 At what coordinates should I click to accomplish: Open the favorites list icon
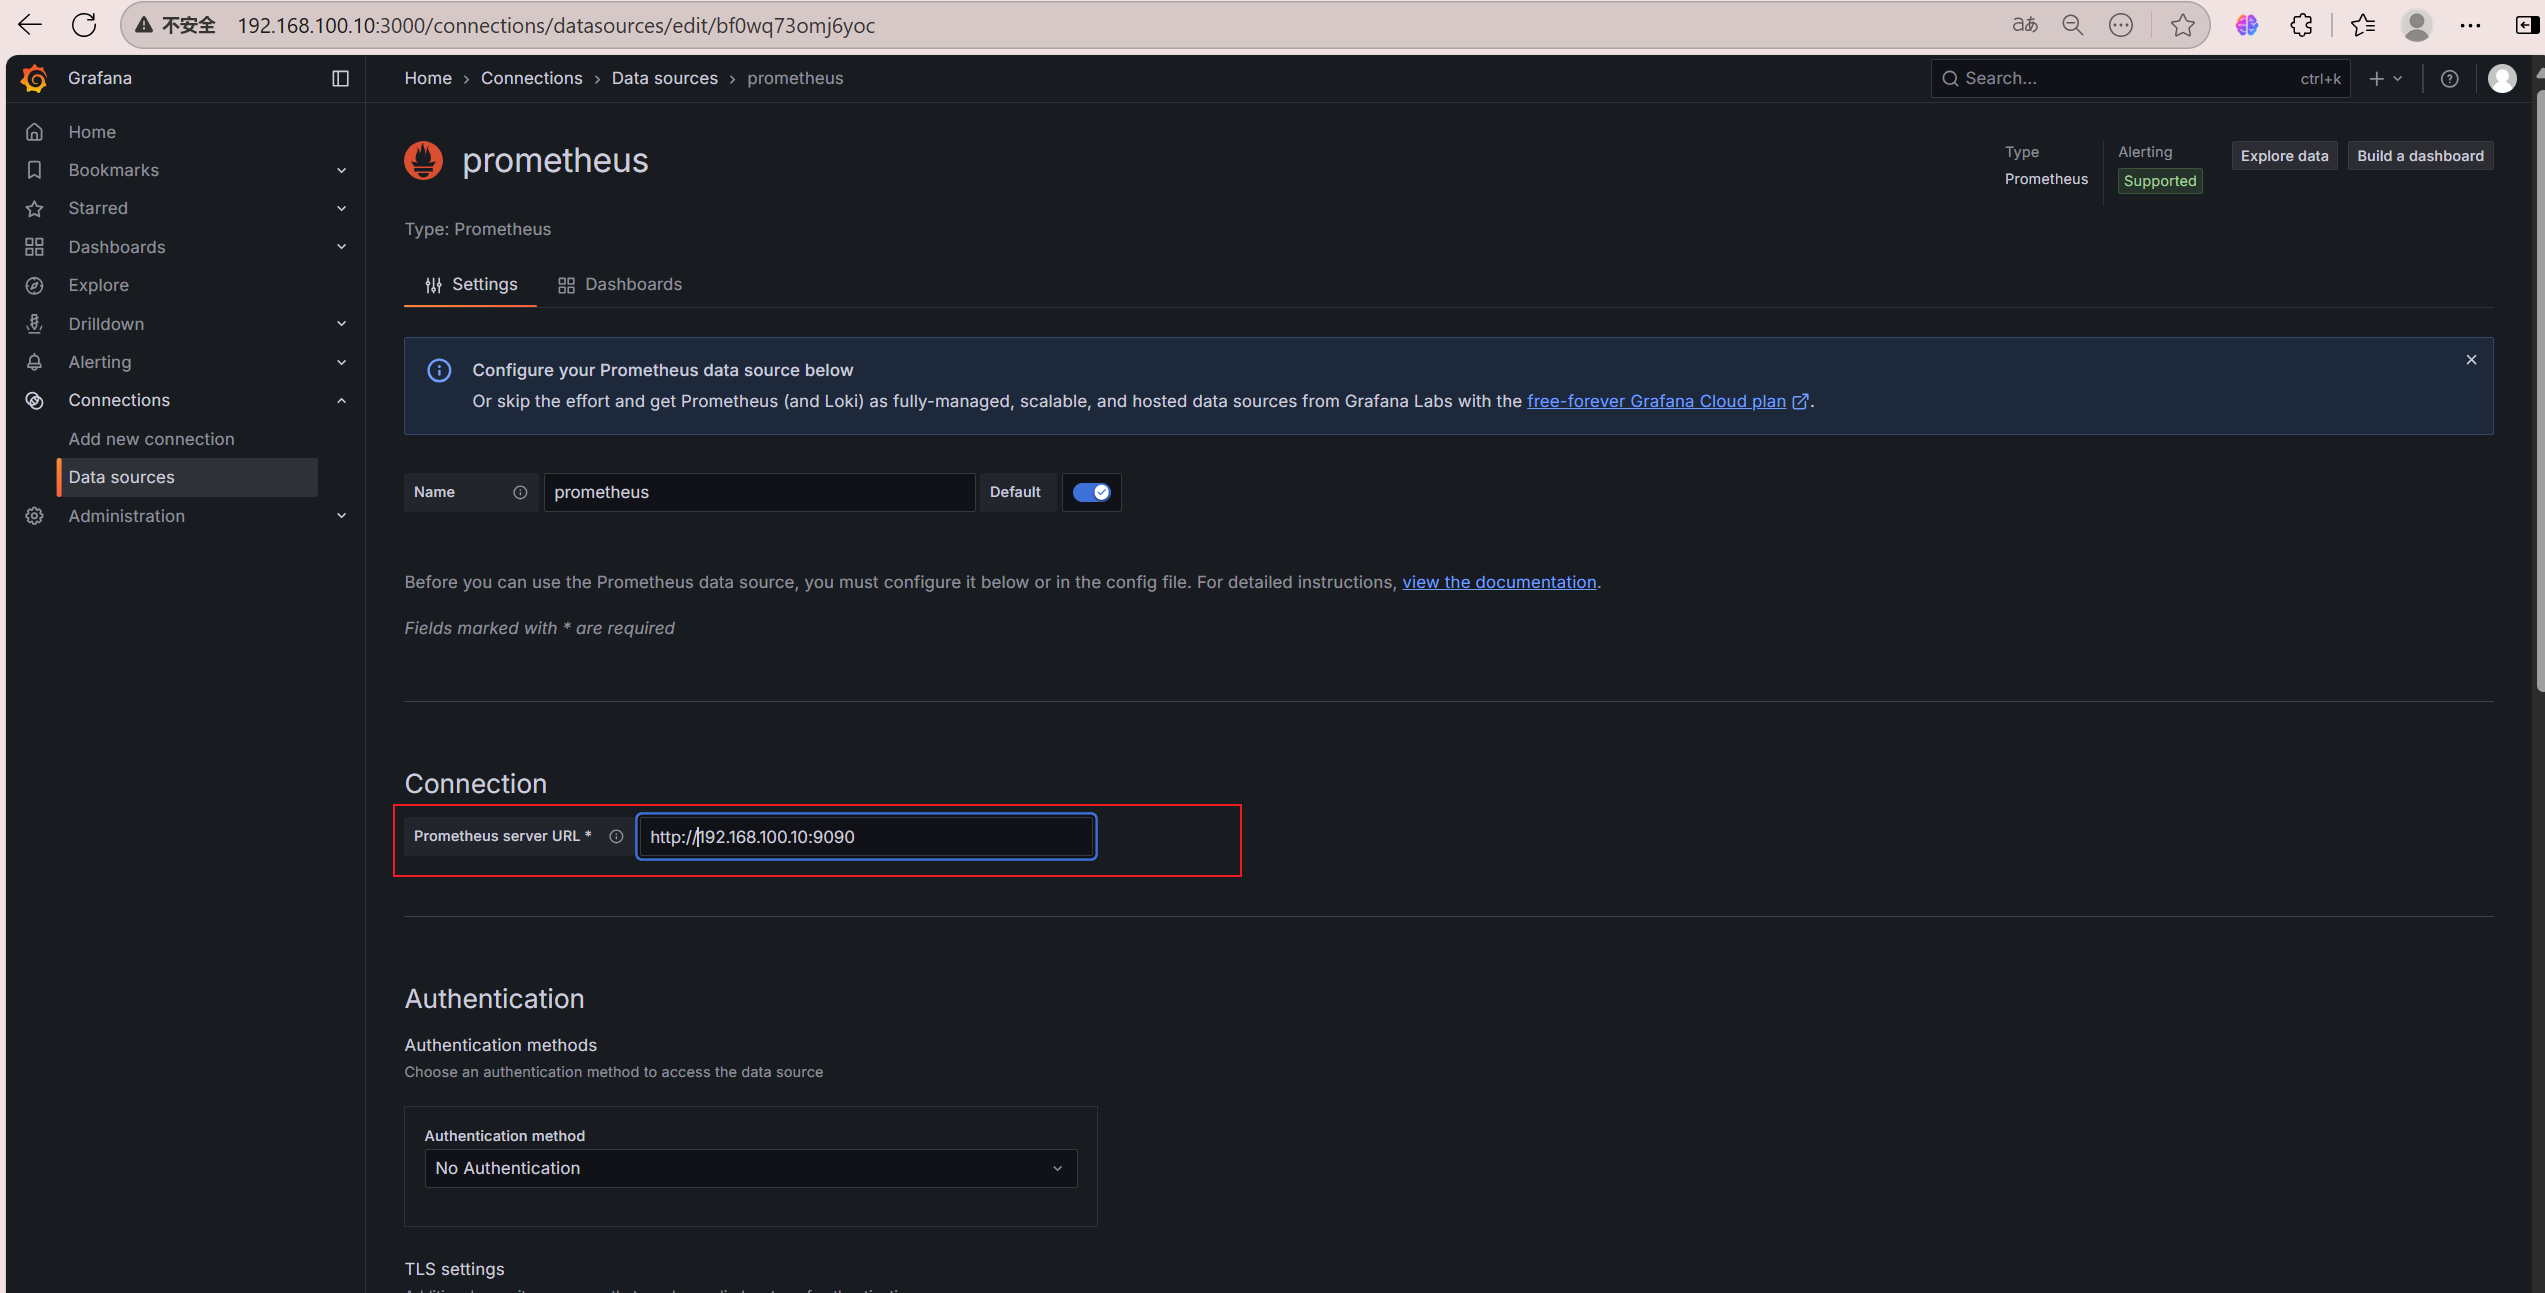(2363, 25)
